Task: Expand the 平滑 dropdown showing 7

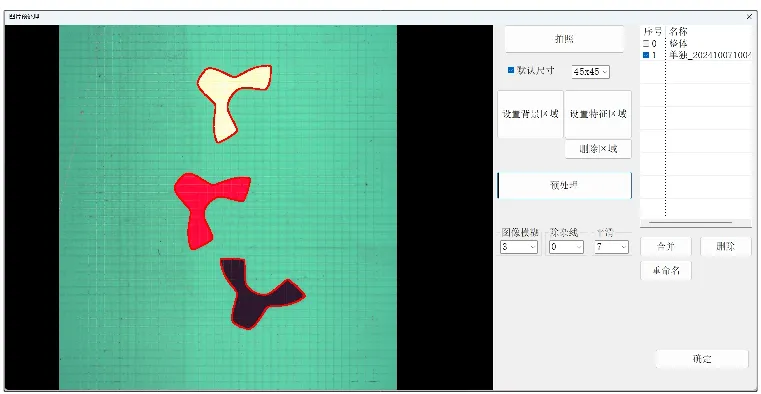Action: click(x=612, y=247)
